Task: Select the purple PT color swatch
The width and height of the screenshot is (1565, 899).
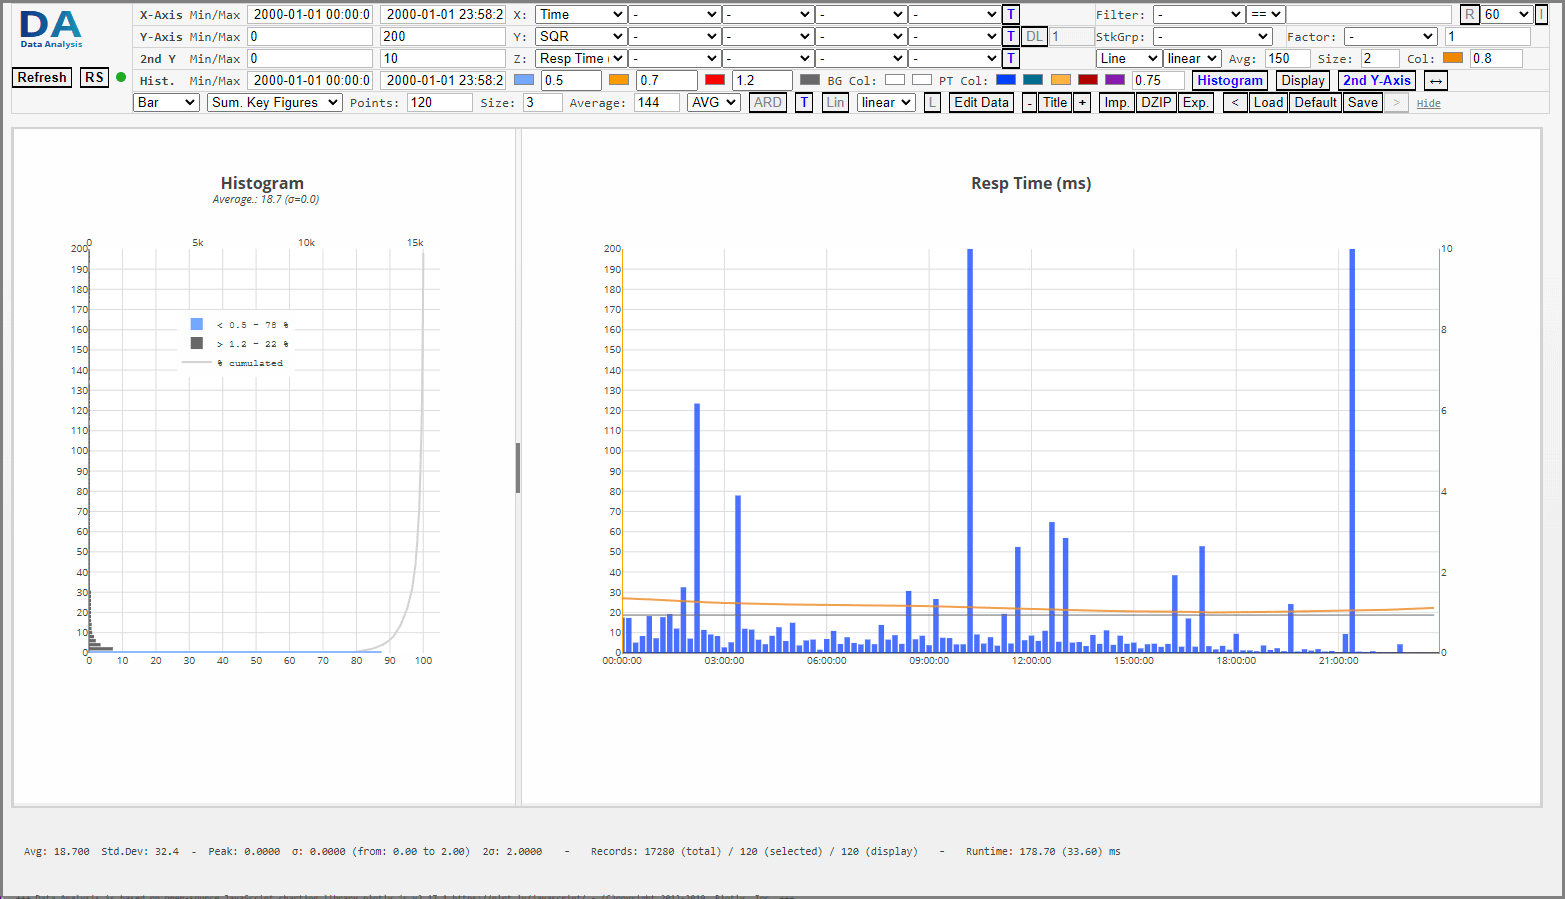Action: 1113,80
